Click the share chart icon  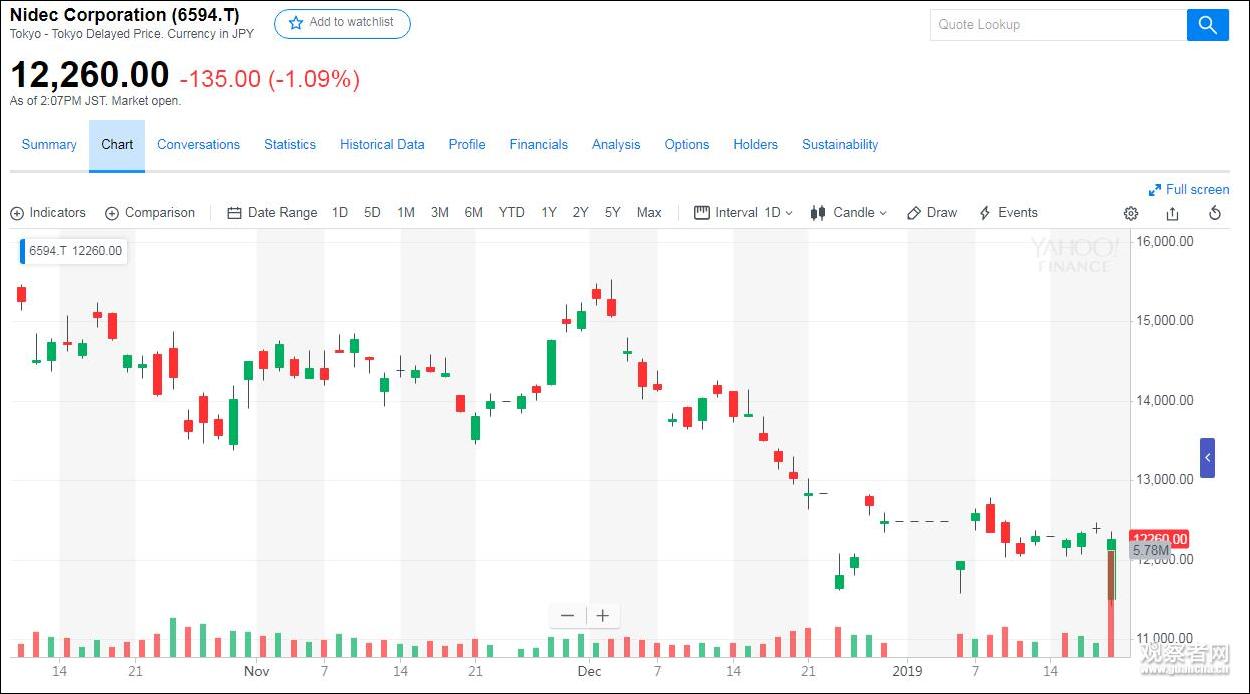click(x=1172, y=213)
